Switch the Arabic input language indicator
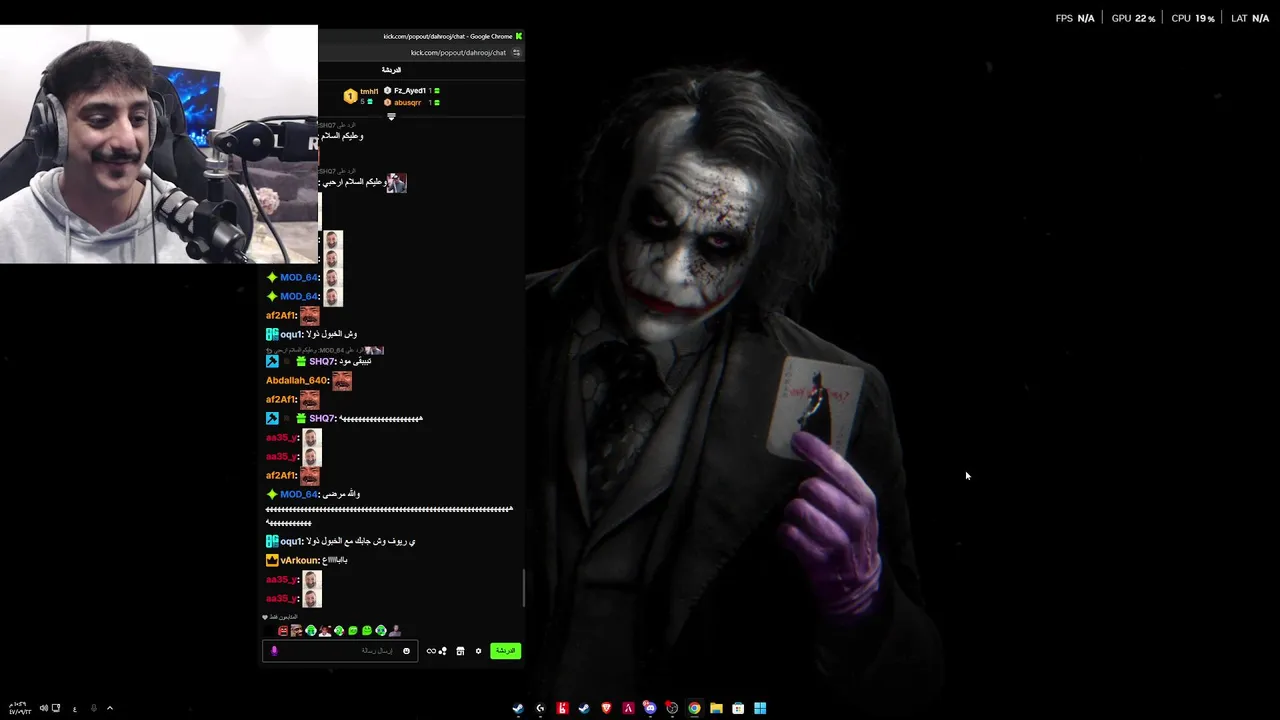This screenshot has height=720, width=1280. [75, 708]
